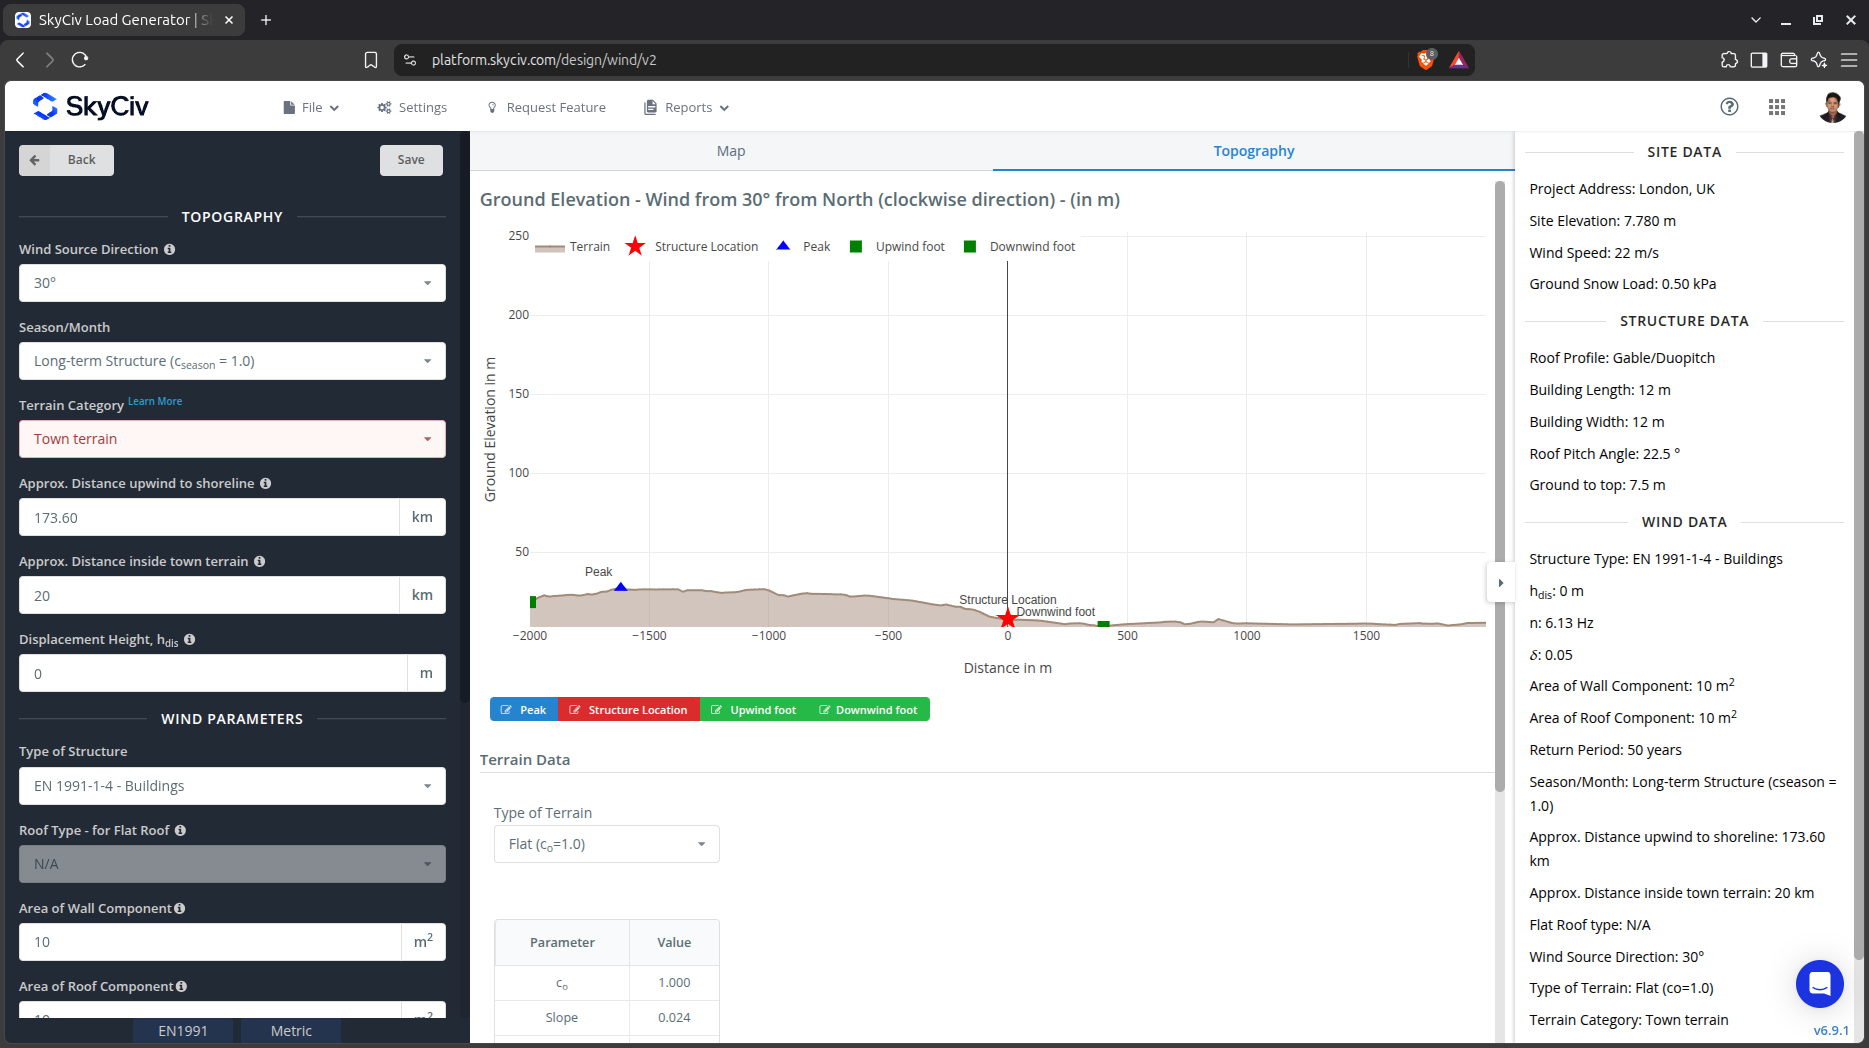Click the Displacement Height input field
The height and width of the screenshot is (1048, 1869).
(213, 673)
